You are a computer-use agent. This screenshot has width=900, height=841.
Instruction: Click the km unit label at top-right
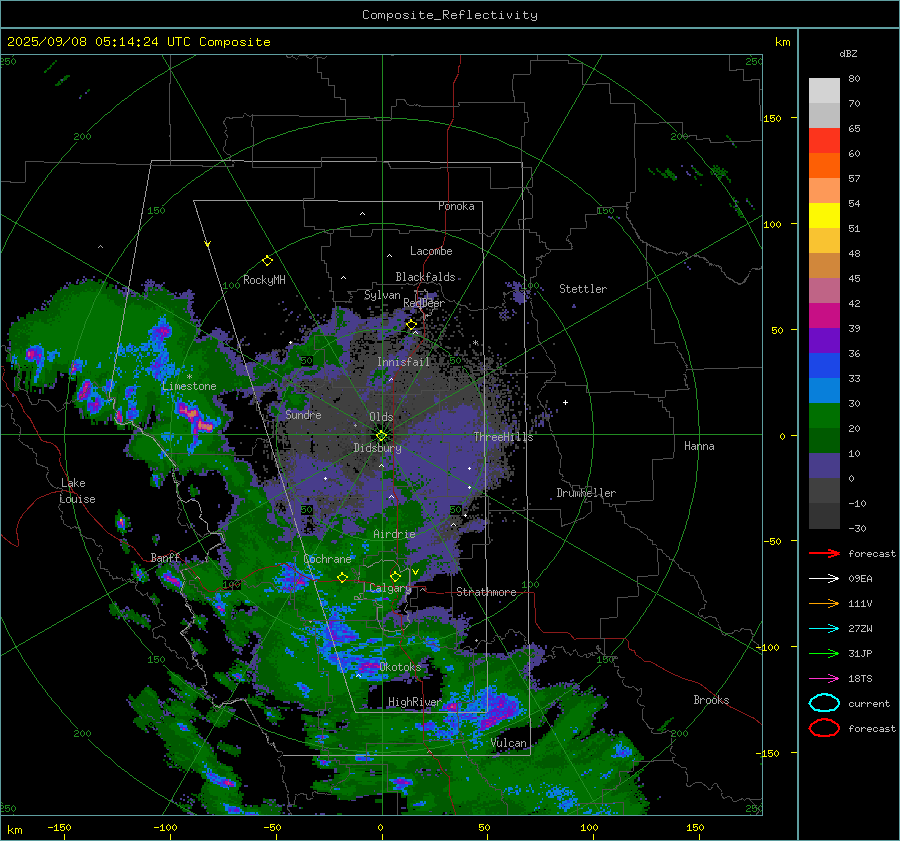[x=782, y=42]
